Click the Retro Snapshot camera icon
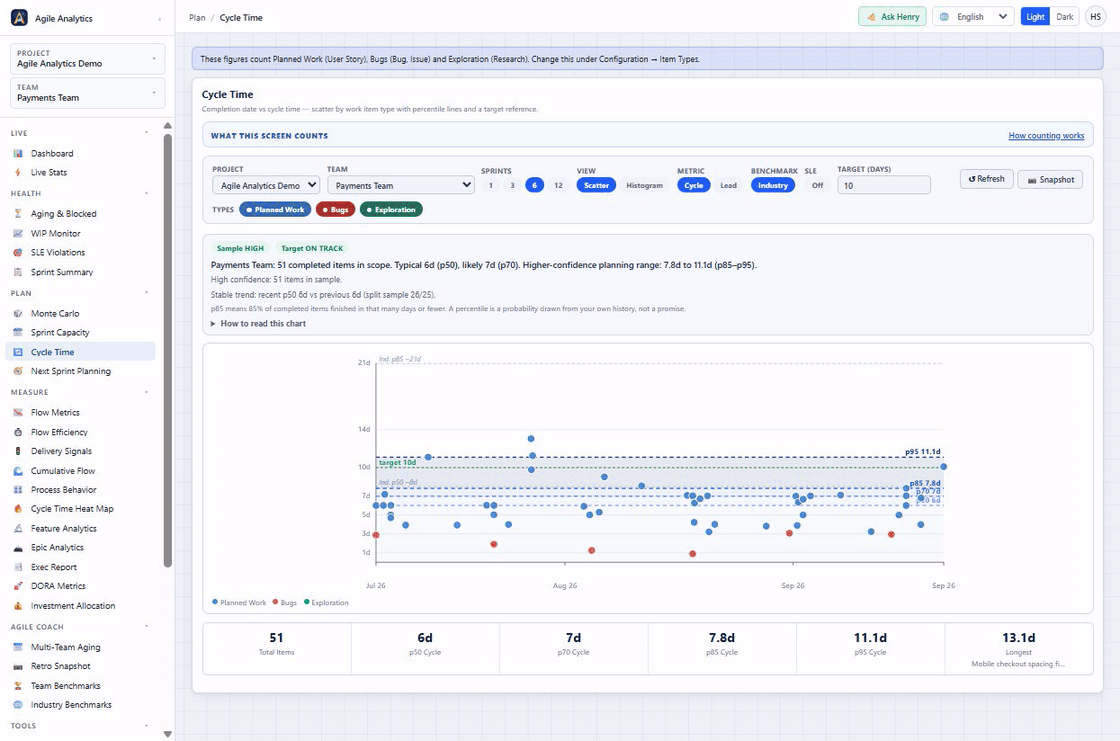 (x=18, y=666)
